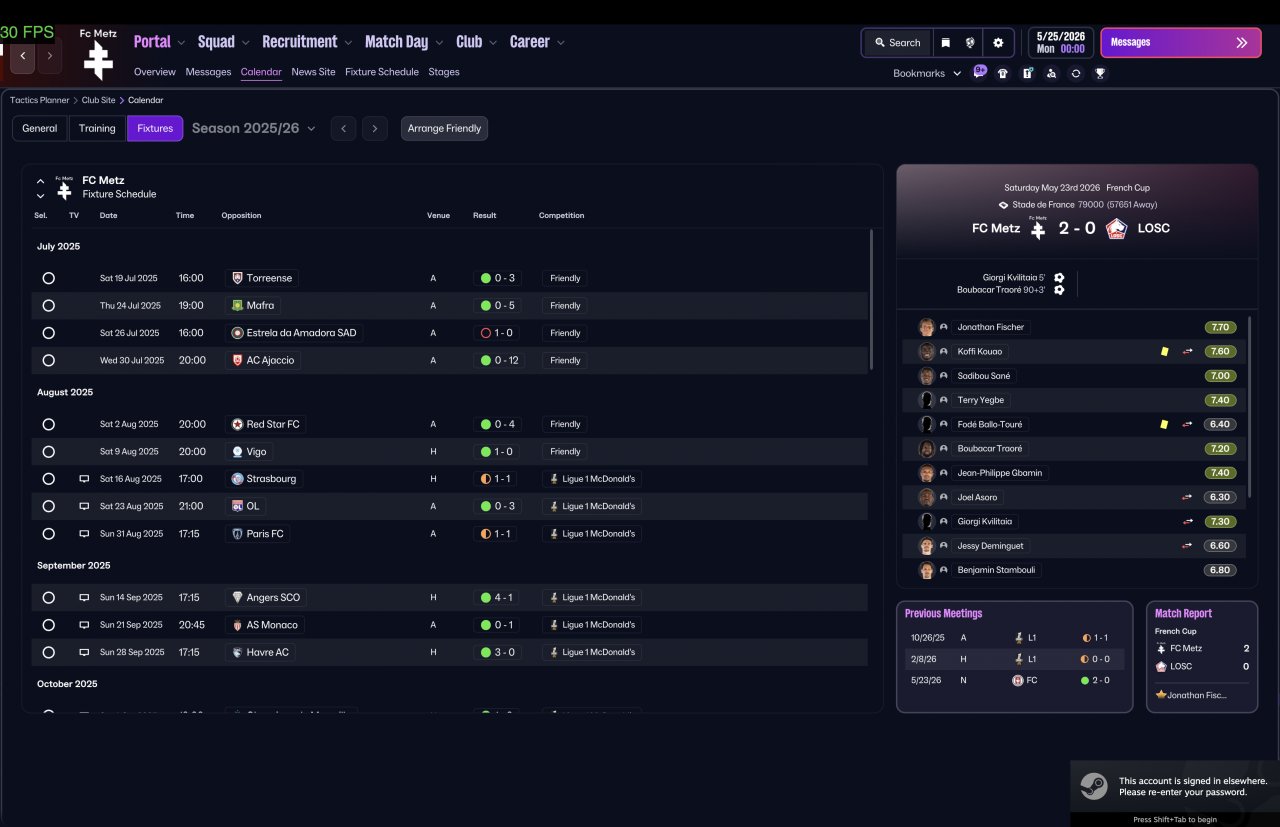Click the scouting person-search icon in bookmarks bar
1280x827 pixels.
point(1051,73)
